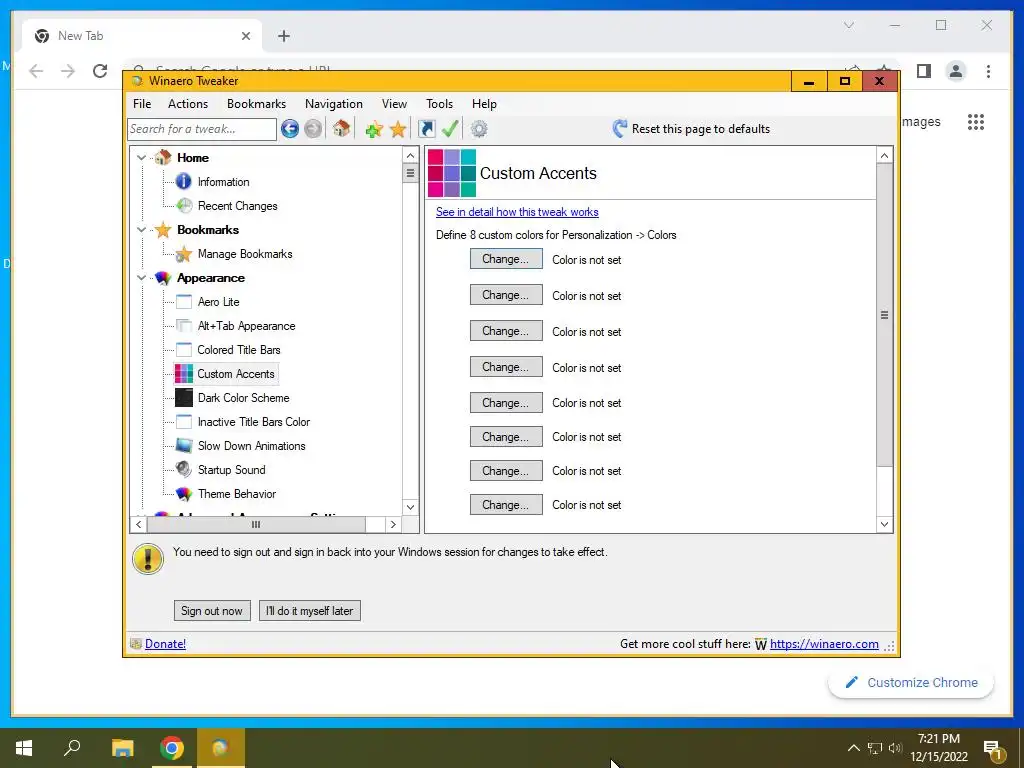This screenshot has width=1024, height=768.
Task: Click the seventh Change... color button
Action: click(x=506, y=471)
